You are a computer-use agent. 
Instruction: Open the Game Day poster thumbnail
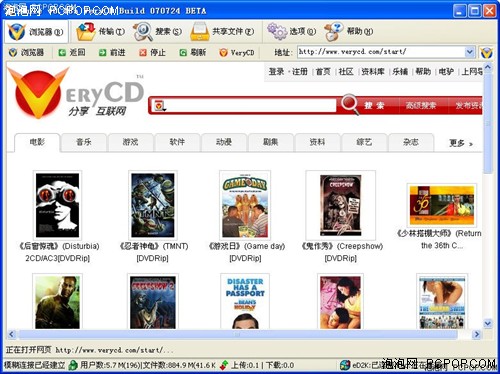click(x=245, y=205)
